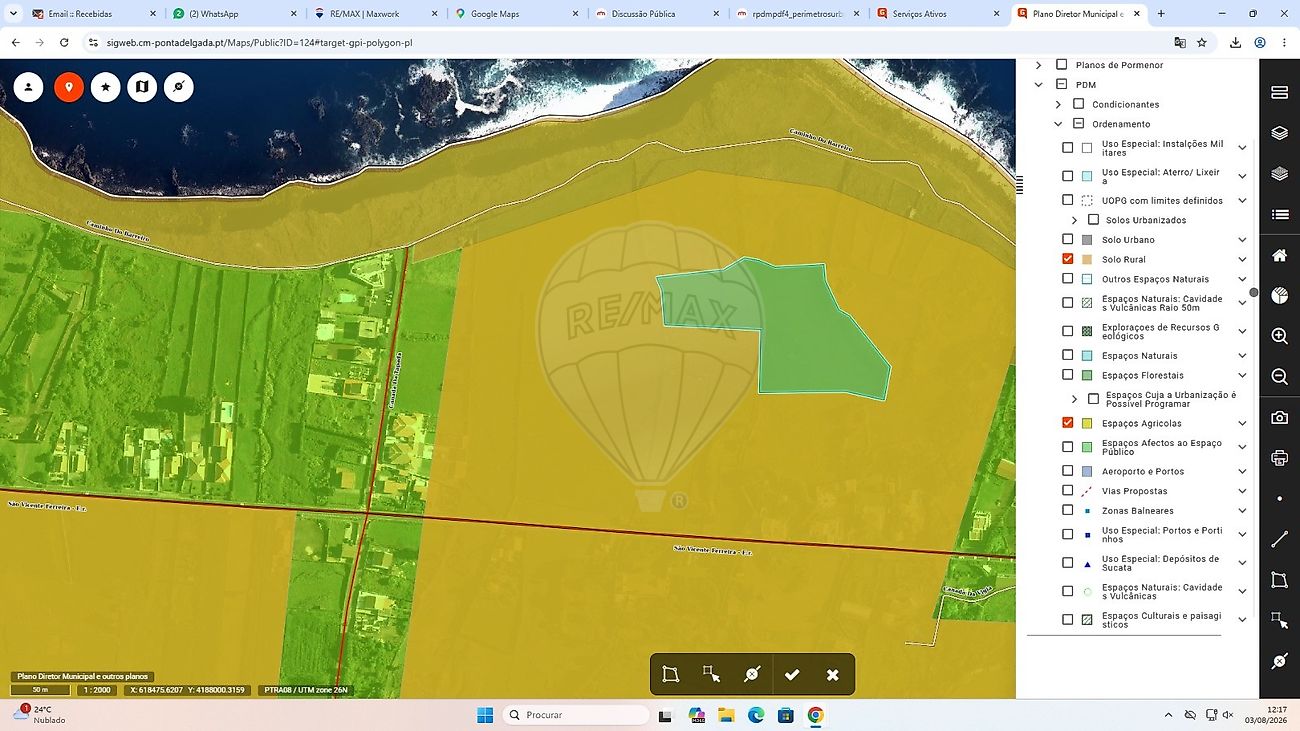Enable the Espaços Florestais layer checkbox
This screenshot has width=1300, height=731.
[1068, 375]
